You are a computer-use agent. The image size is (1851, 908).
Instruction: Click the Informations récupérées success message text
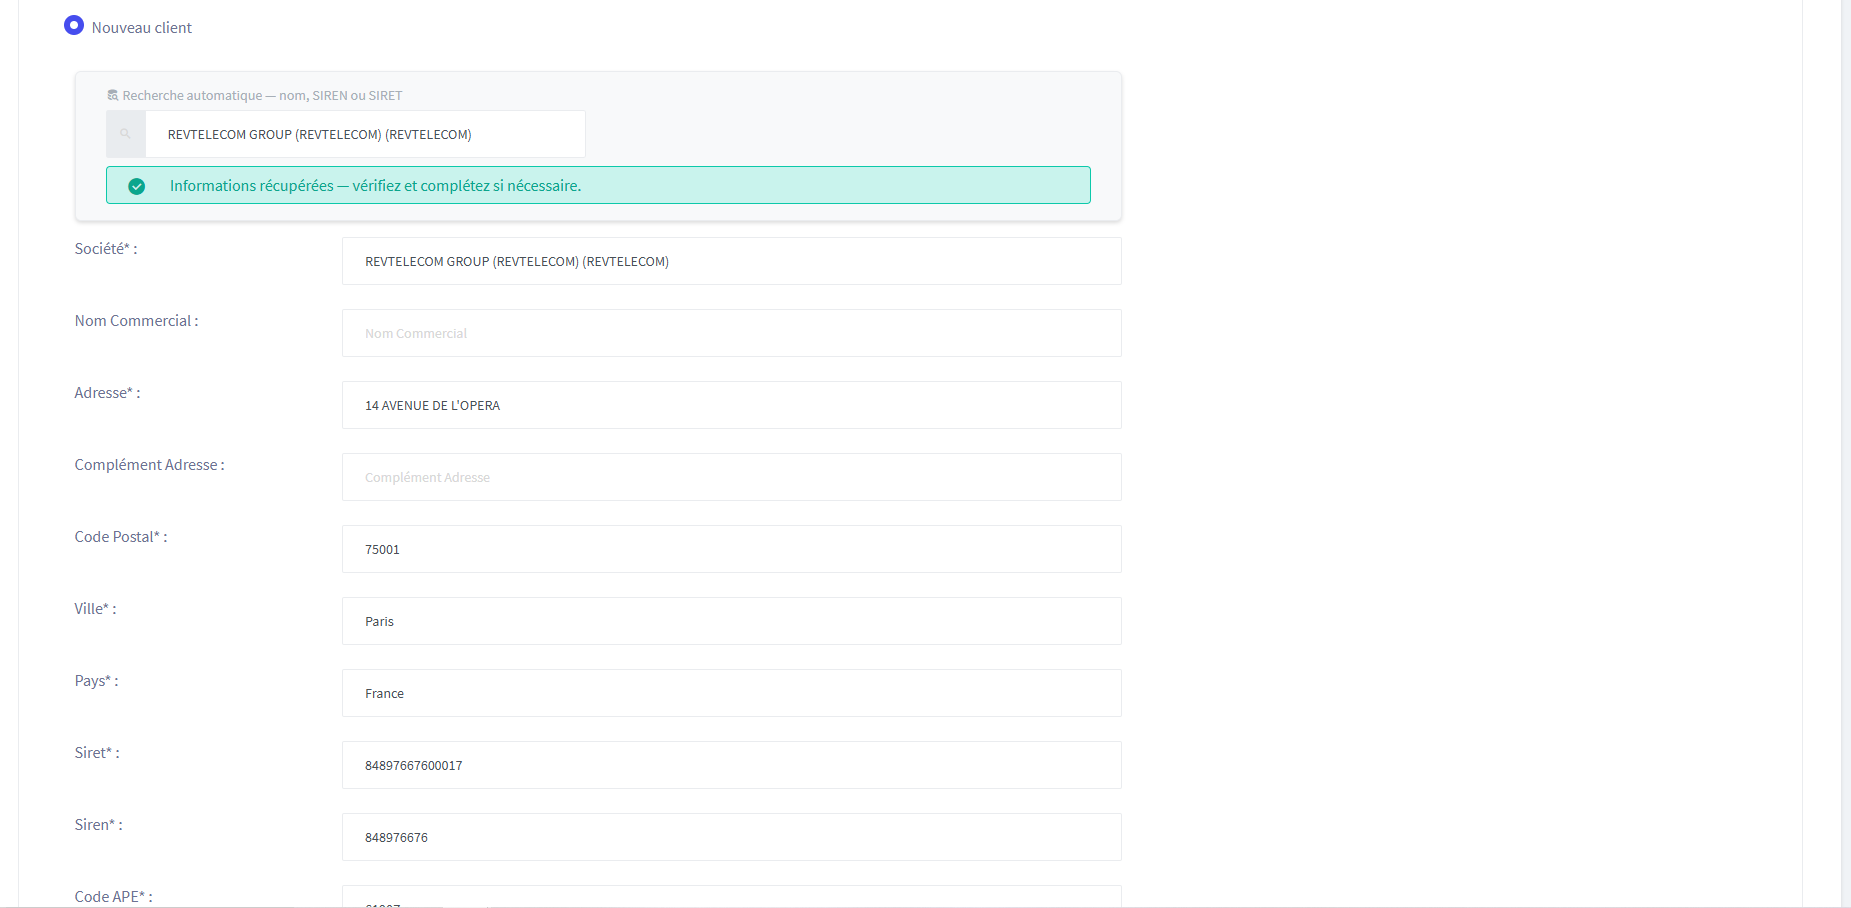tap(375, 186)
